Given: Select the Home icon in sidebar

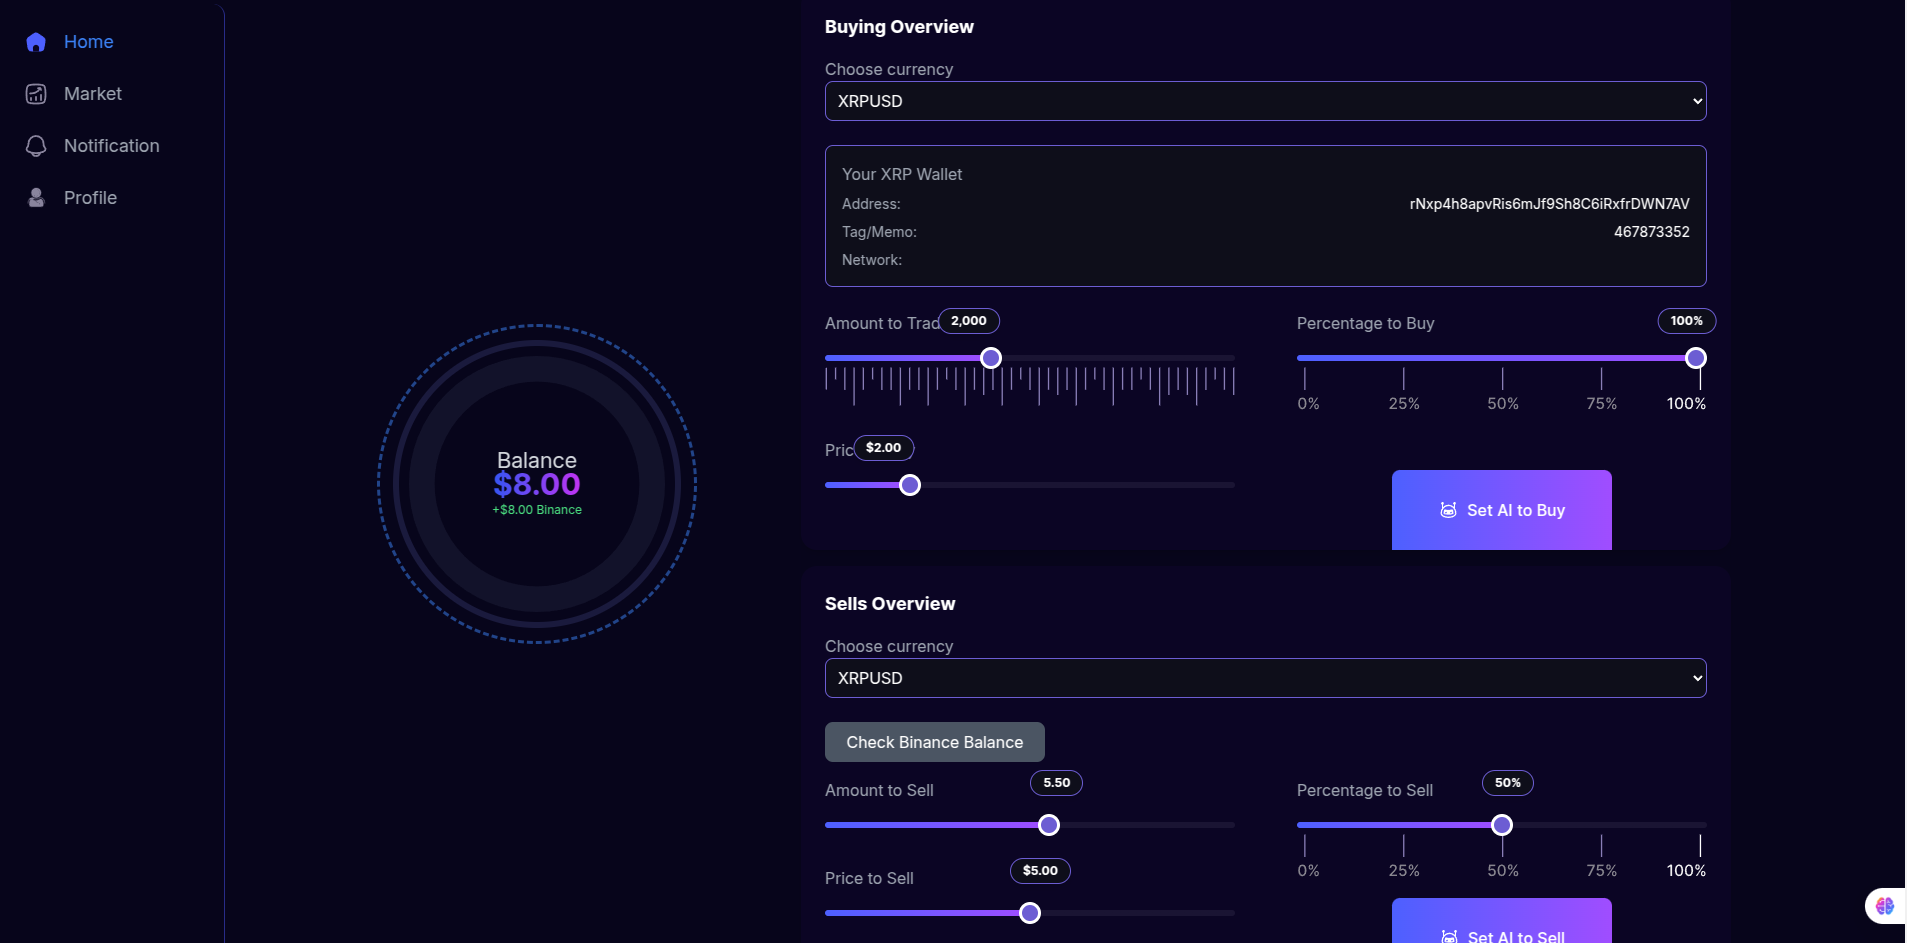Looking at the screenshot, I should pos(36,42).
